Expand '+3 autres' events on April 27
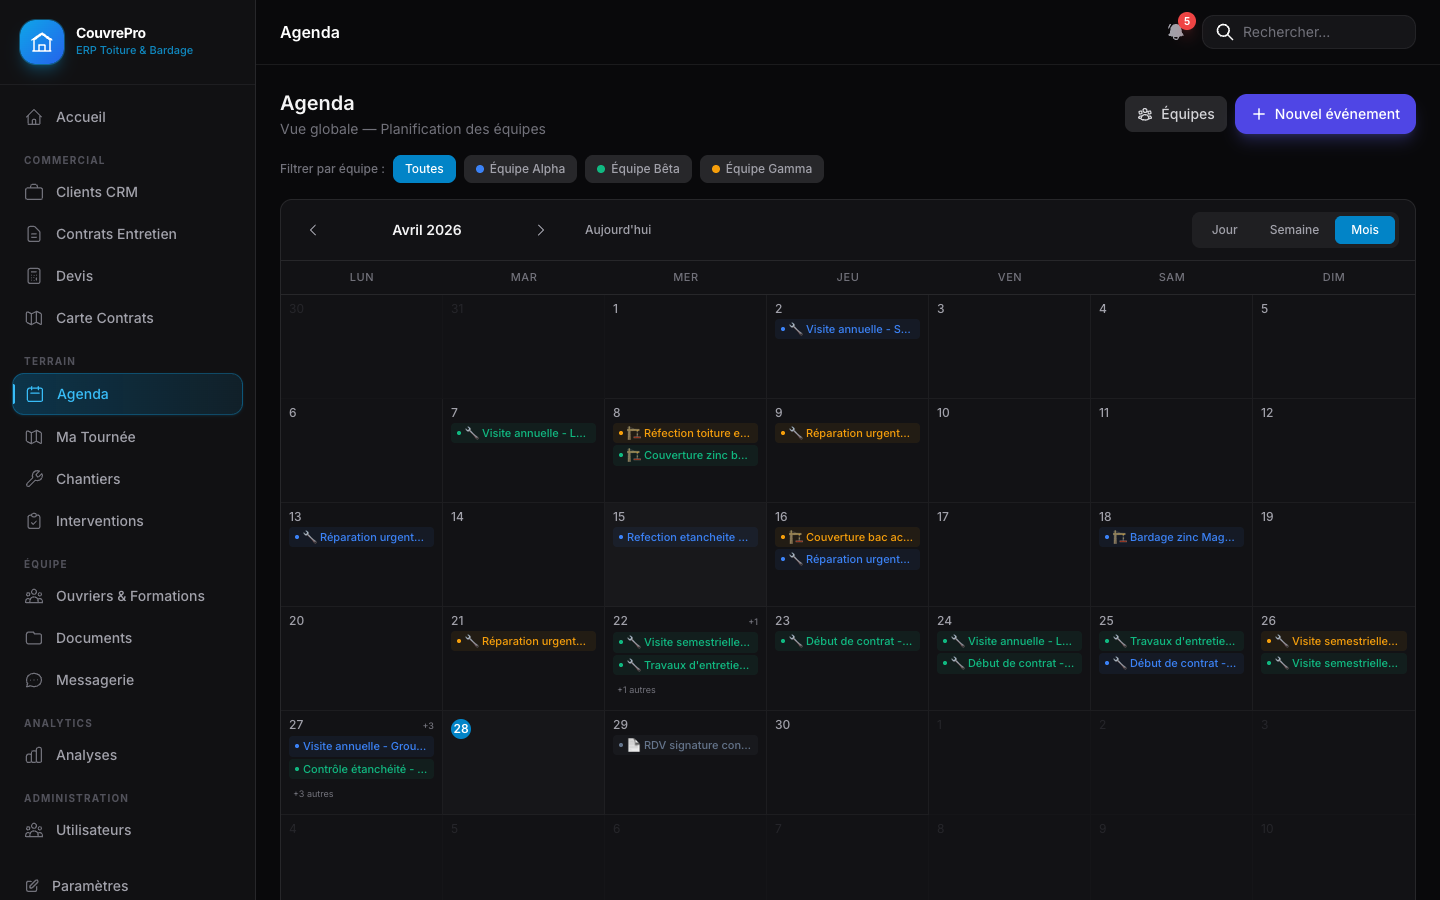The image size is (1440, 900). click(x=313, y=794)
